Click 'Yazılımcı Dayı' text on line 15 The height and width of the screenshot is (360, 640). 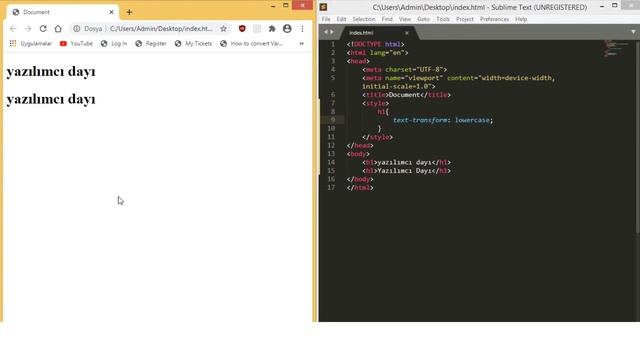(x=404, y=171)
